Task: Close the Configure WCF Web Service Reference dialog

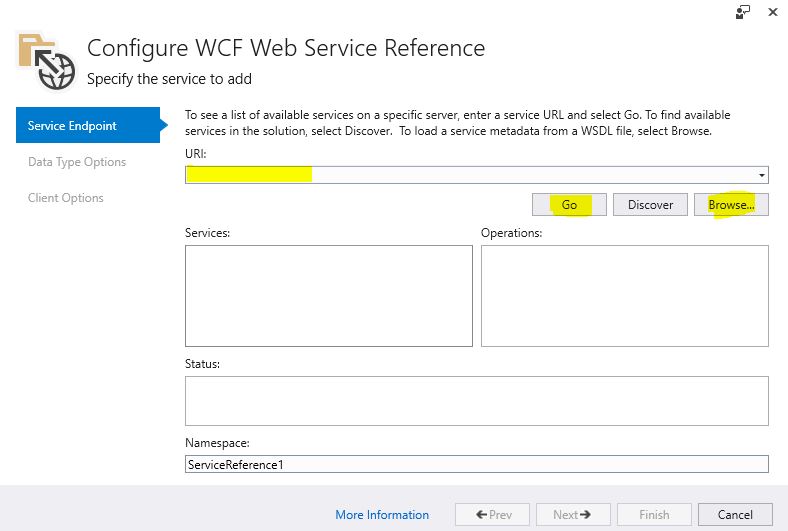Action: click(773, 12)
